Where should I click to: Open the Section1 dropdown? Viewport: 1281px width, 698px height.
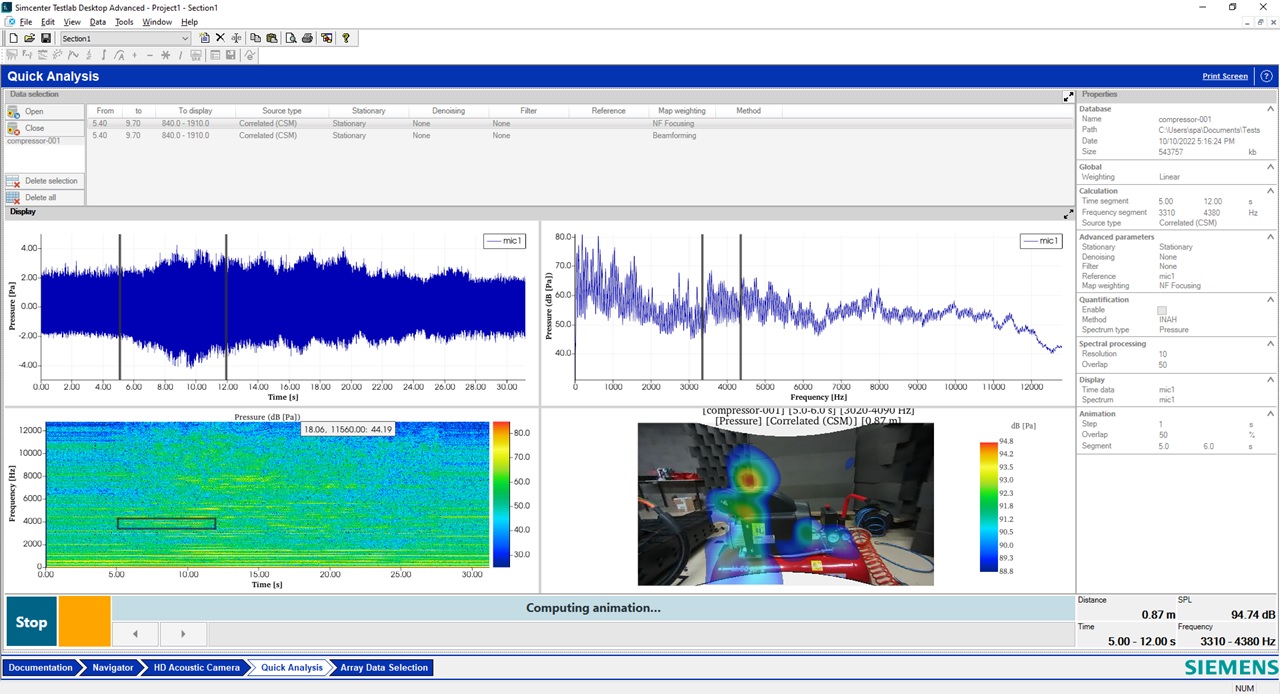(x=184, y=38)
